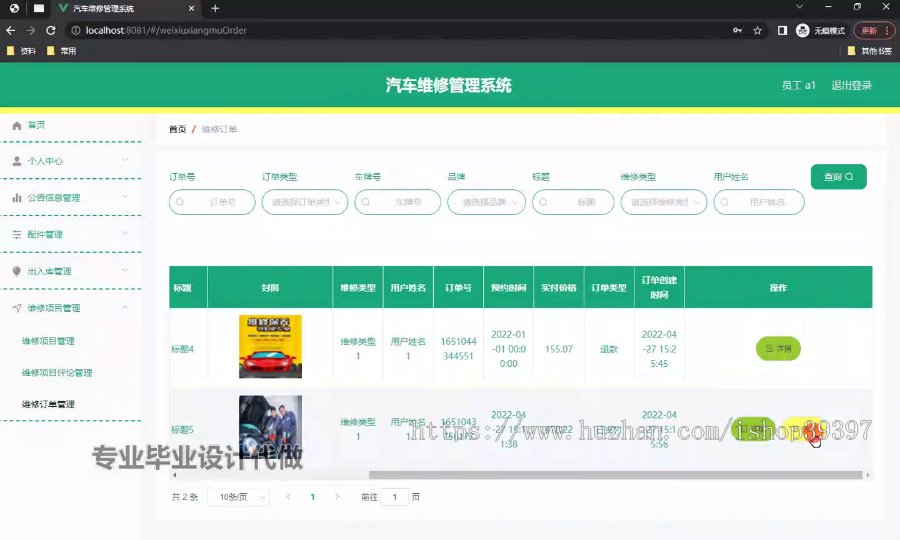
Task: Expand the 个人中心 menu chevron
Action: point(125,160)
